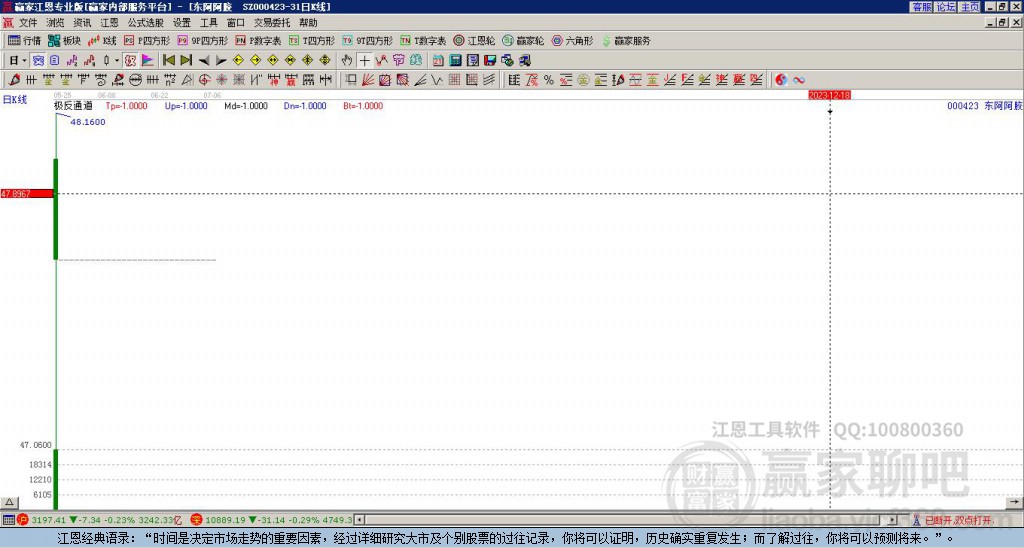The image size is (1024, 548).
Task: Toggle the crosshair cursor tool
Action: click(364, 60)
